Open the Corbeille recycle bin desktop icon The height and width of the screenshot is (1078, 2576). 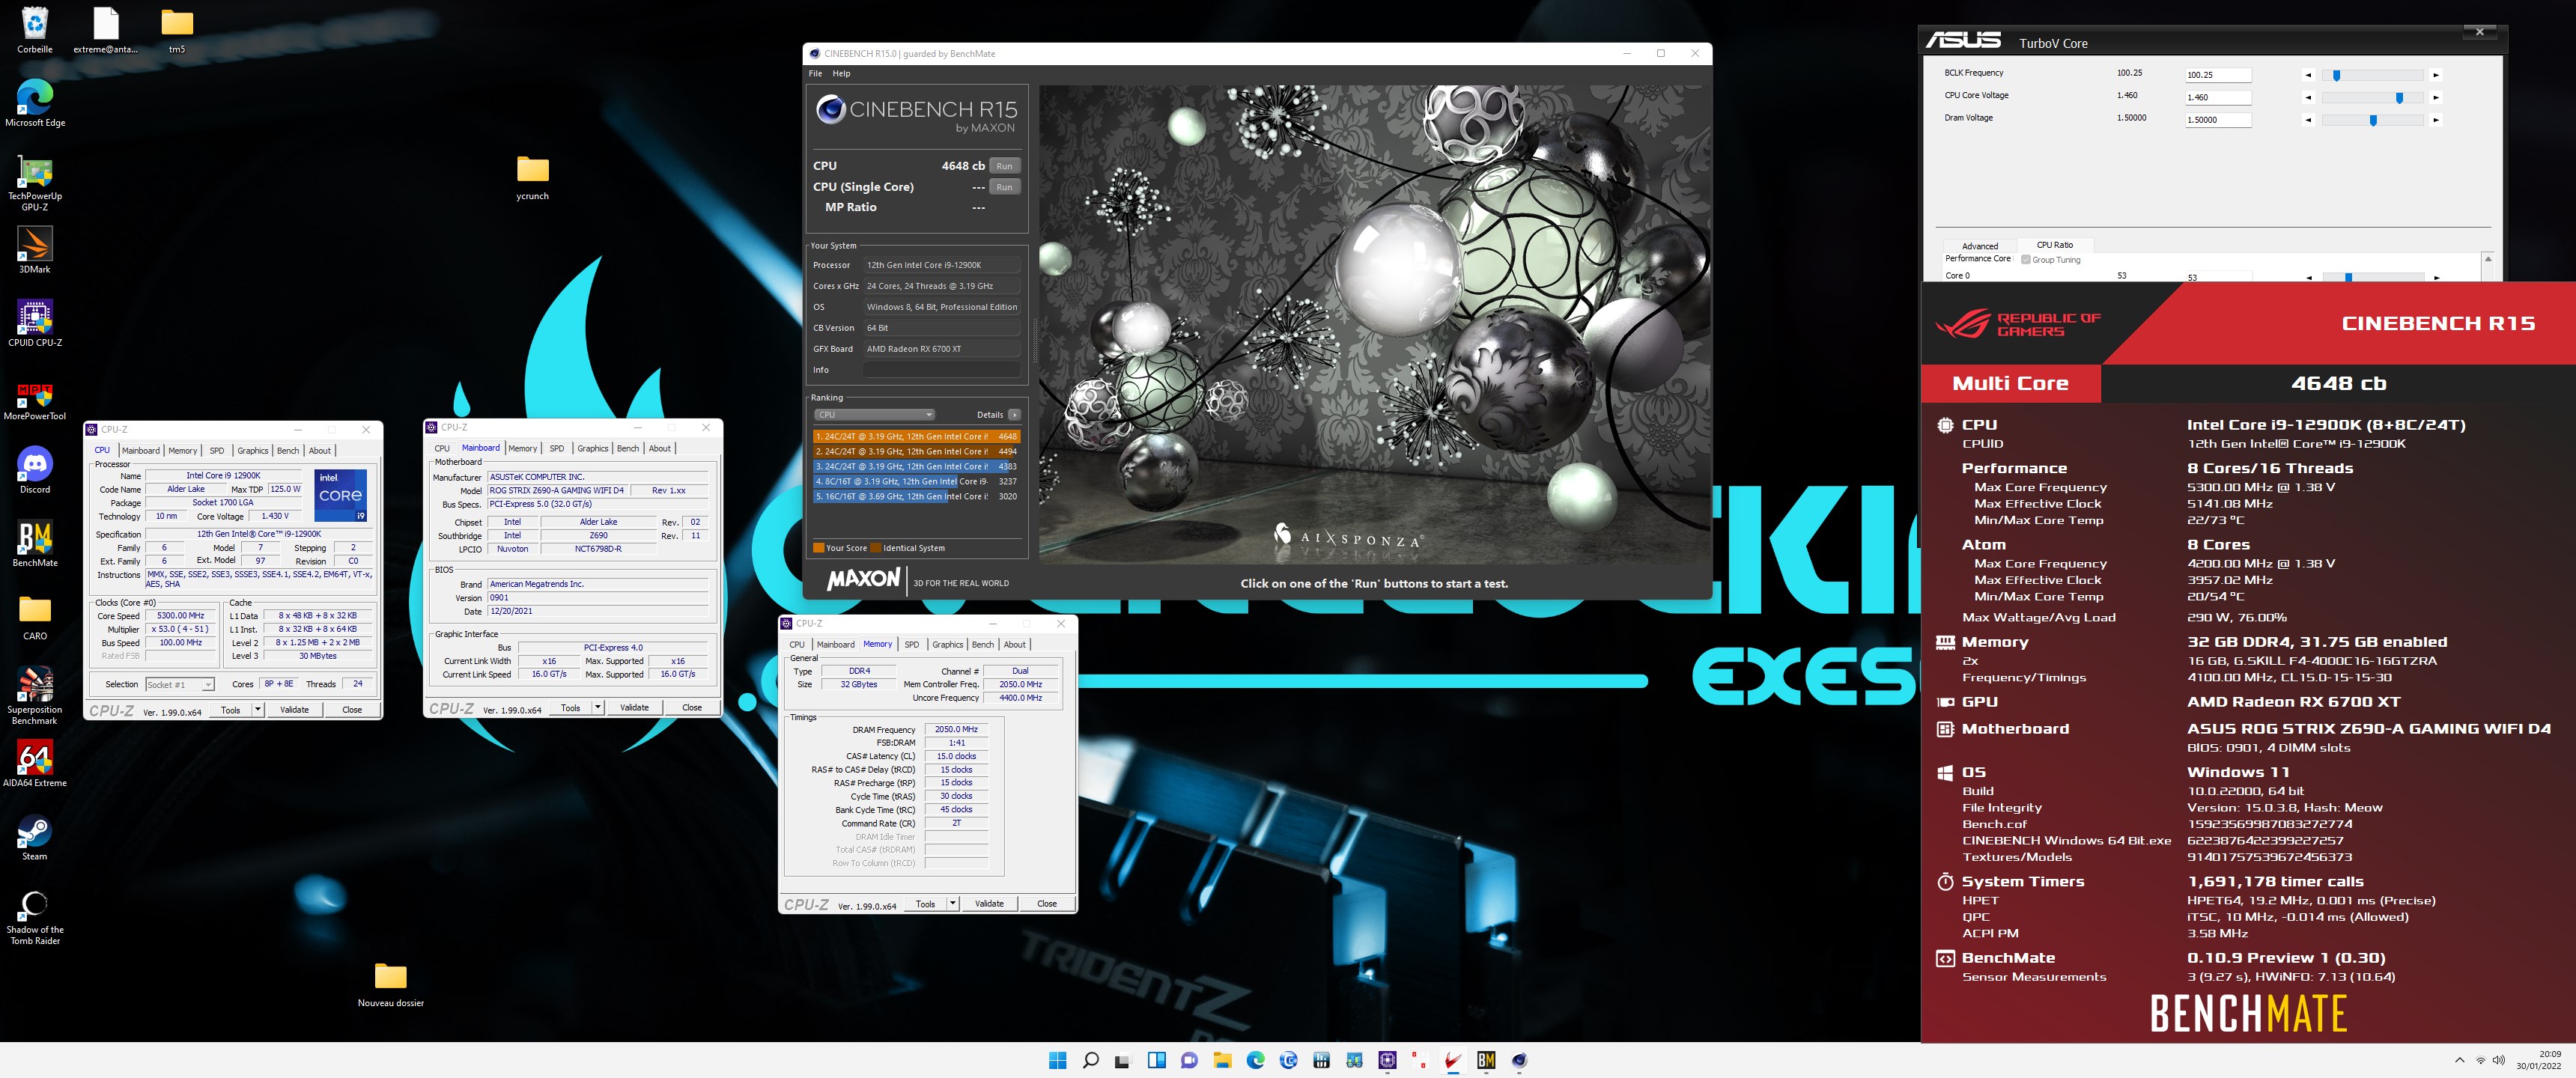click(x=35, y=30)
